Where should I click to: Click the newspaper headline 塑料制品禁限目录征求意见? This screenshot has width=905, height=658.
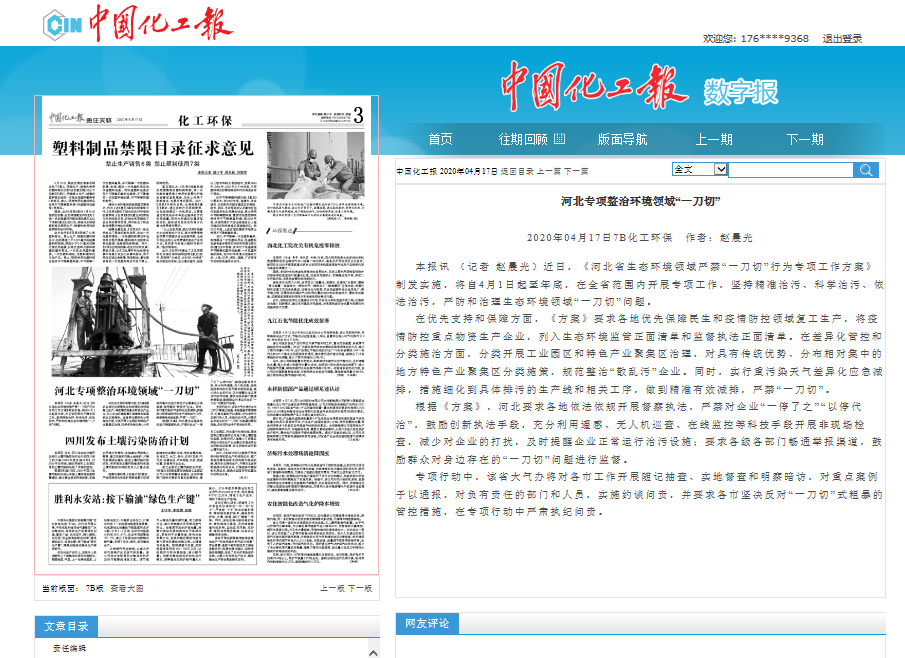(x=153, y=148)
